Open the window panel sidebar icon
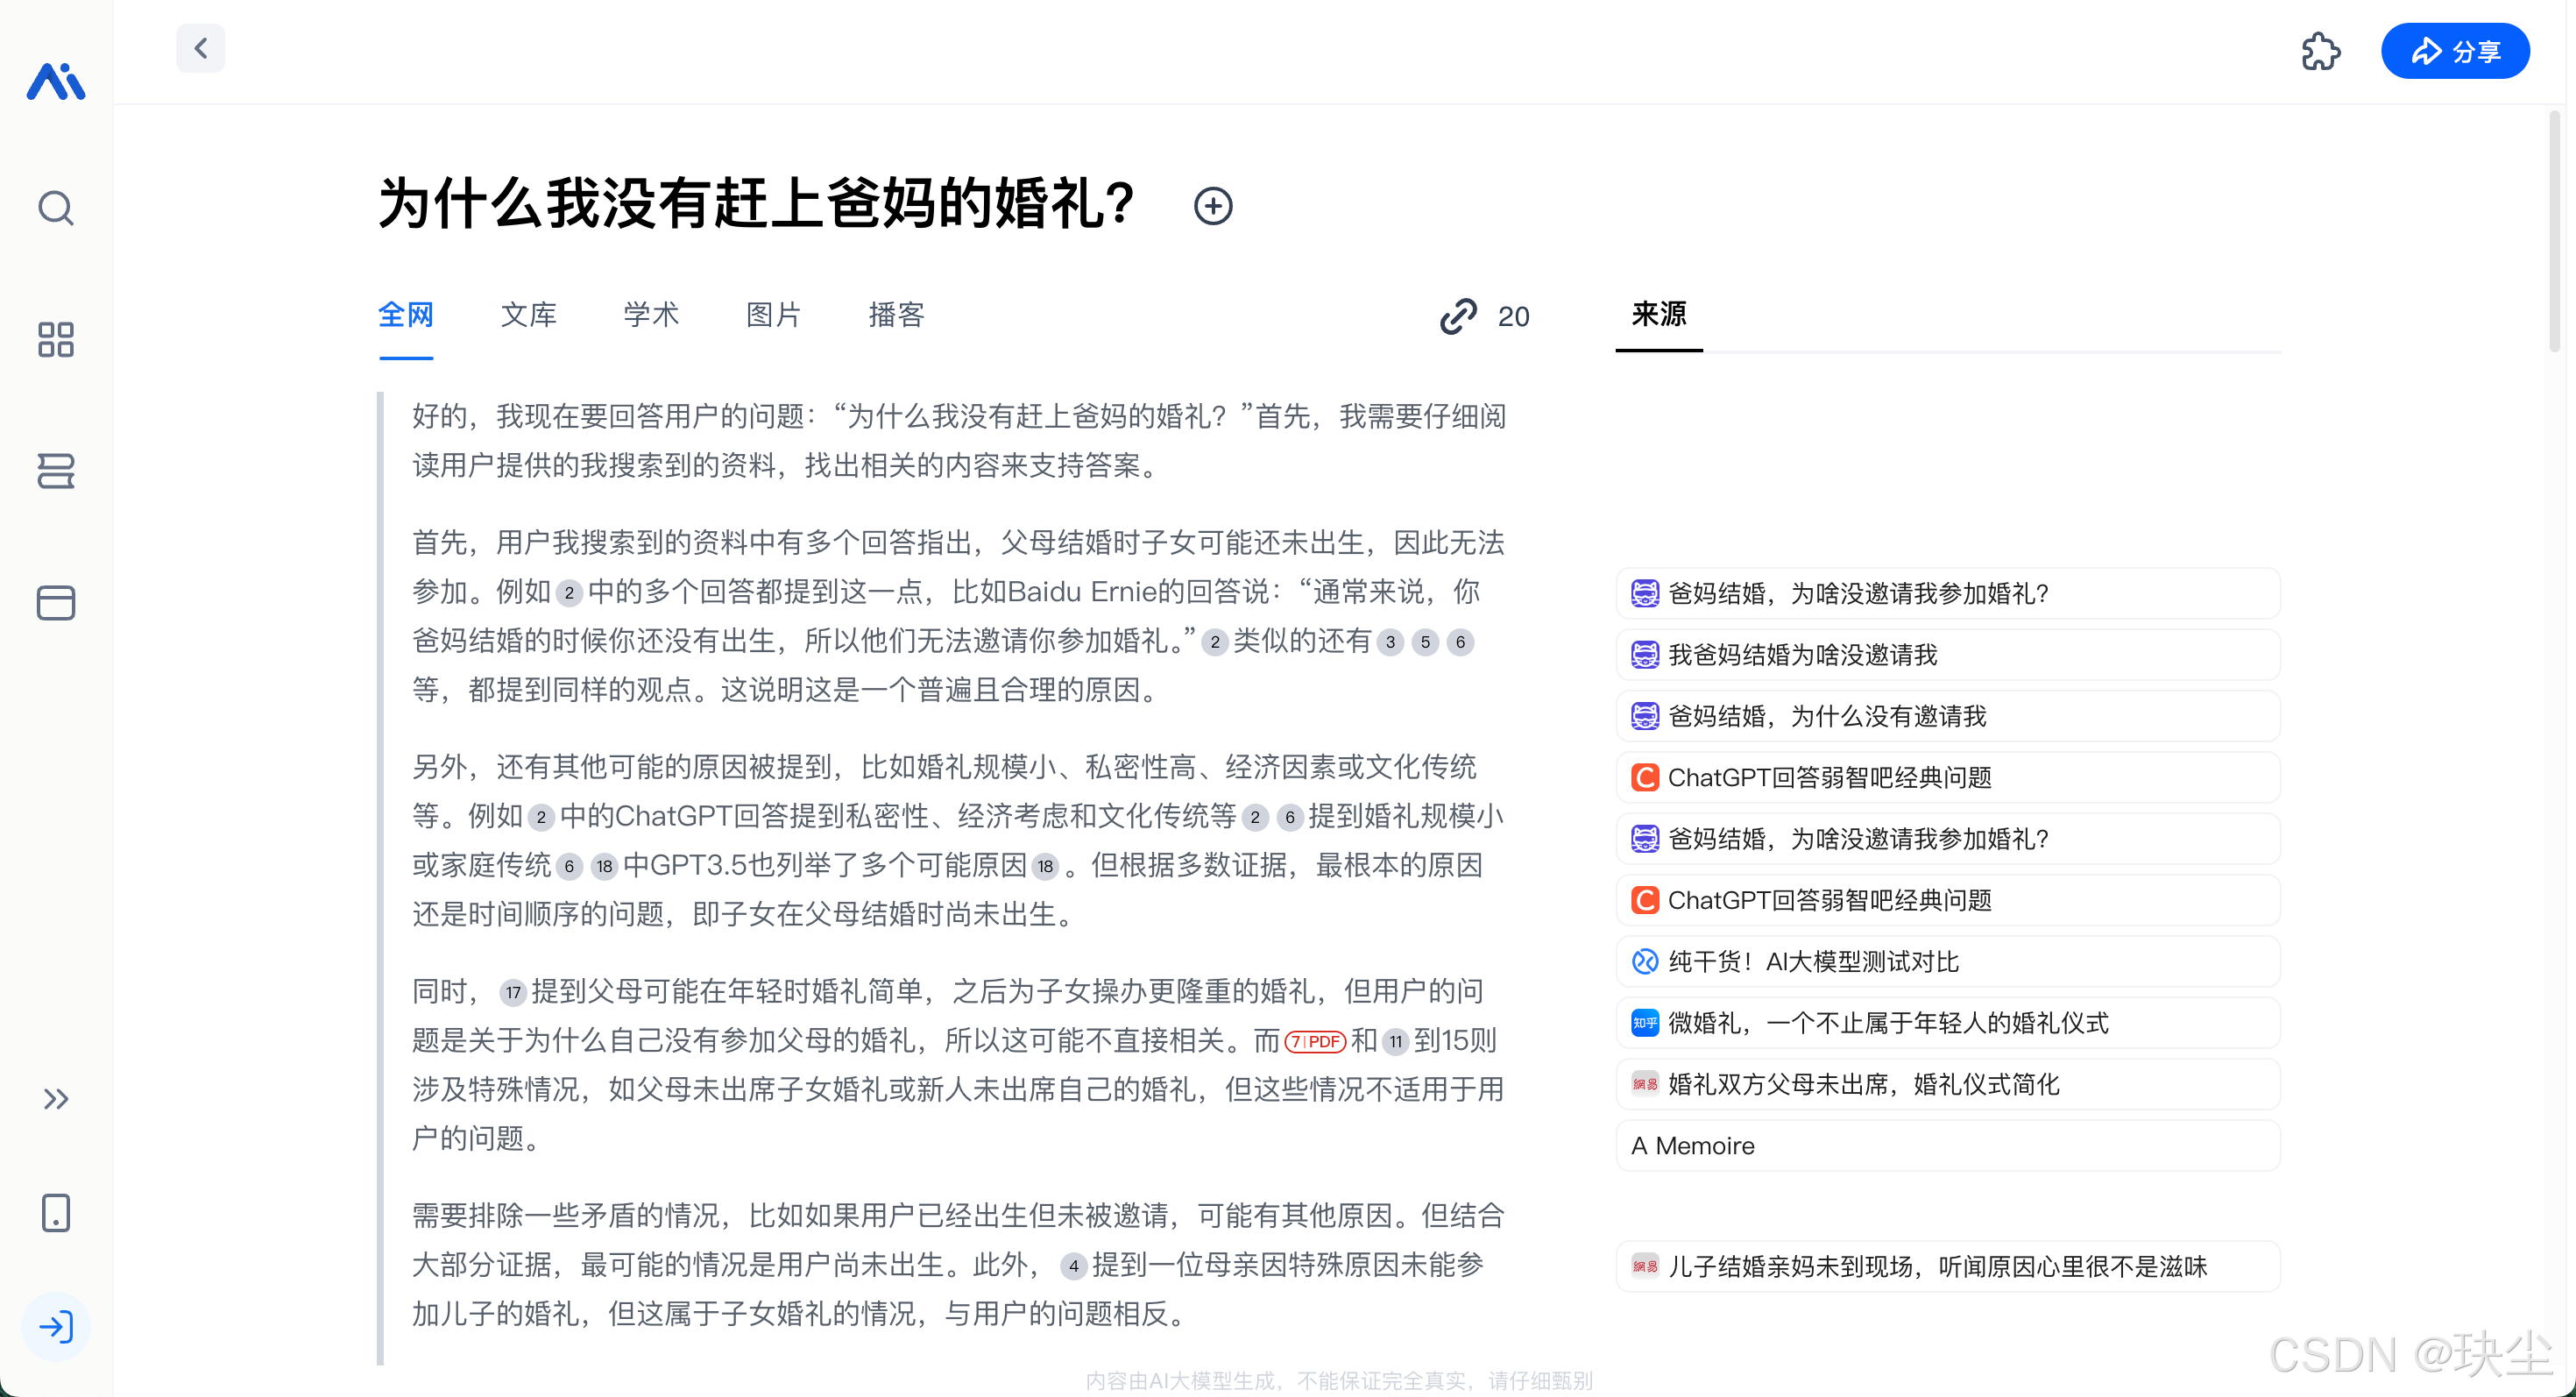This screenshot has width=2576, height=1397. (56, 602)
